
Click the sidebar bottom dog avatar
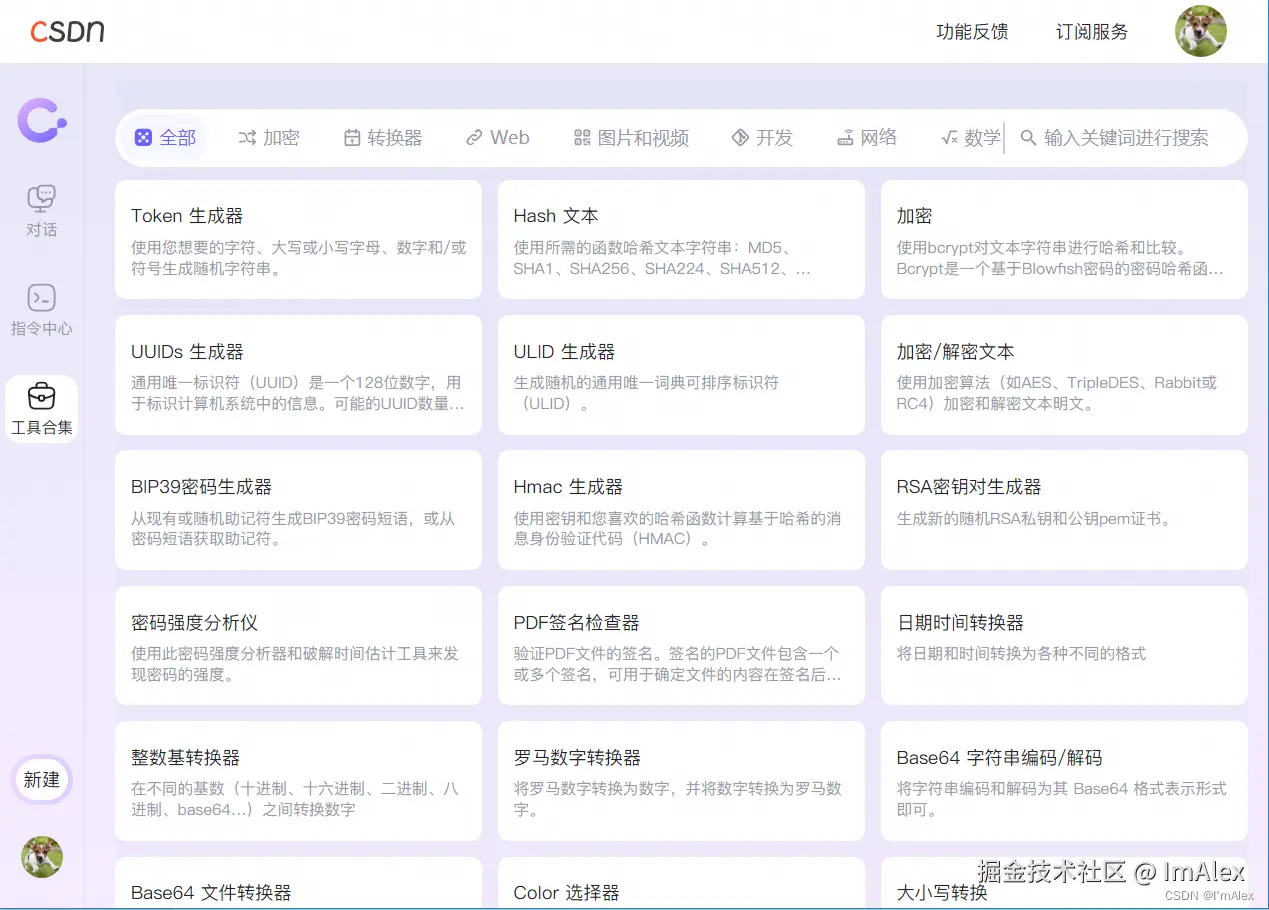pyautogui.click(x=42, y=857)
